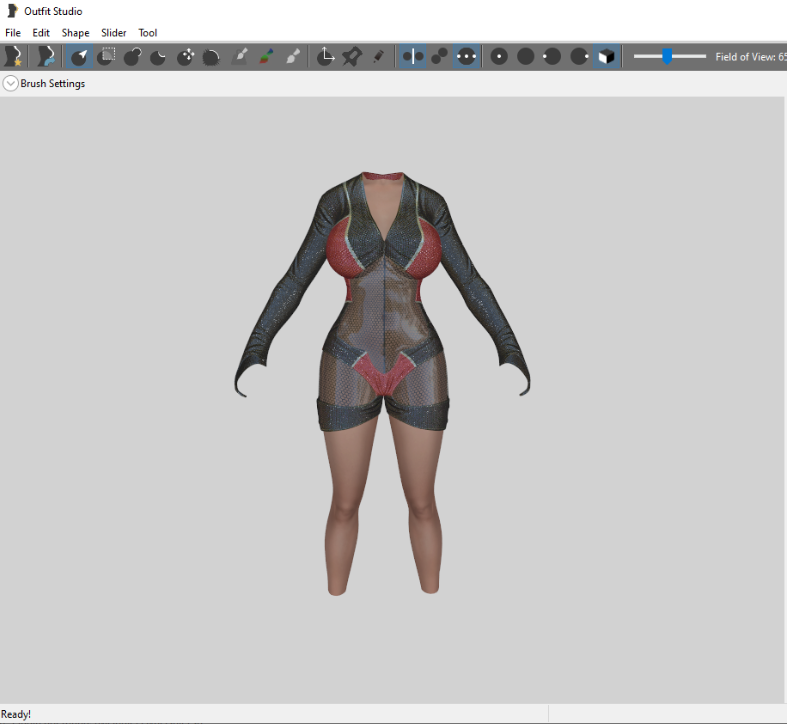Click the Pivot pushpin tool icon
This screenshot has width=787, height=724.
tap(352, 56)
